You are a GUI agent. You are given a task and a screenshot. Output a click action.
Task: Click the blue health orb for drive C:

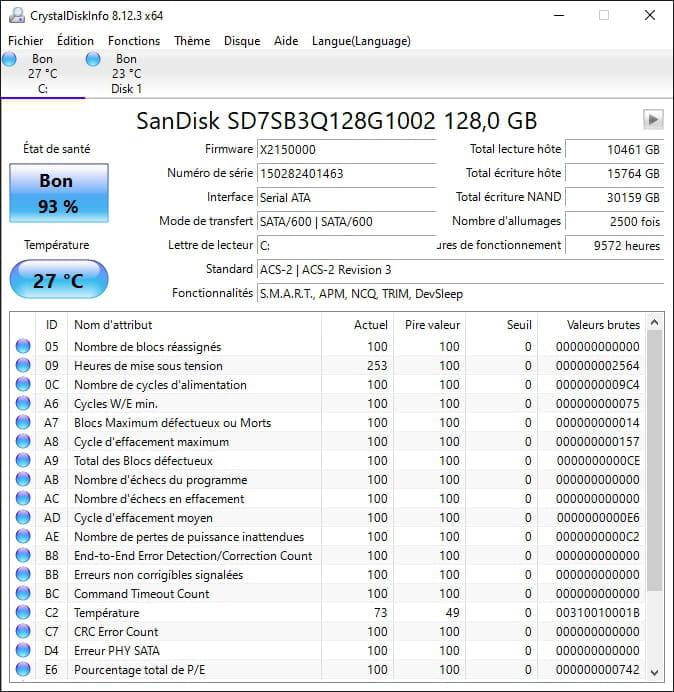coord(9,59)
